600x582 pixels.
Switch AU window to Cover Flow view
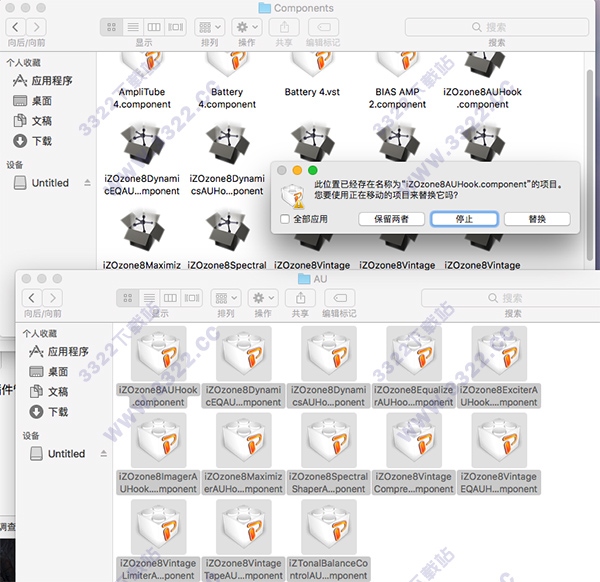[x=192, y=298]
